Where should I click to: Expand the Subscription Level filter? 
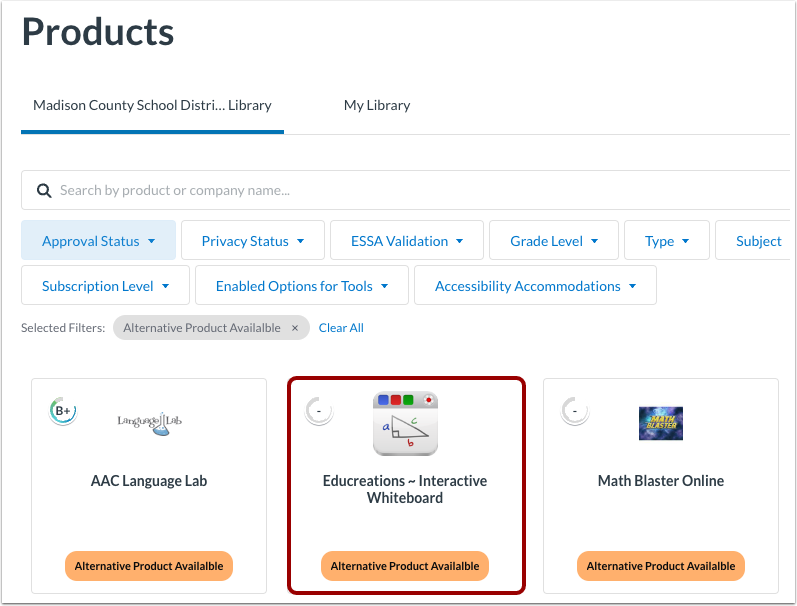coord(105,286)
